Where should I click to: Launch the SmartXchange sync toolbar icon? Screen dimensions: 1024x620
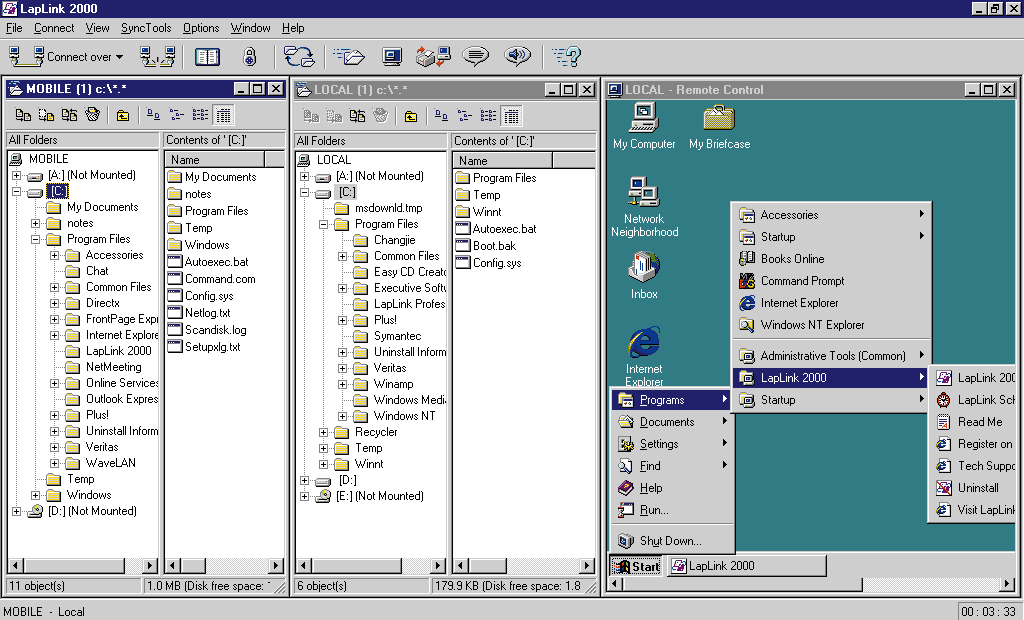tap(299, 57)
